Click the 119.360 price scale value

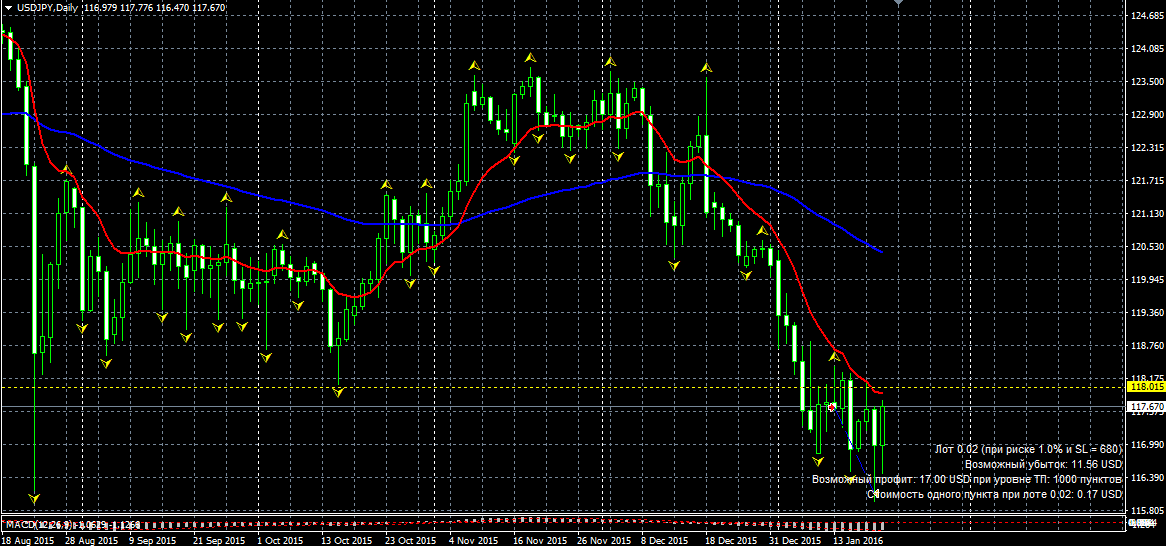click(x=1146, y=312)
